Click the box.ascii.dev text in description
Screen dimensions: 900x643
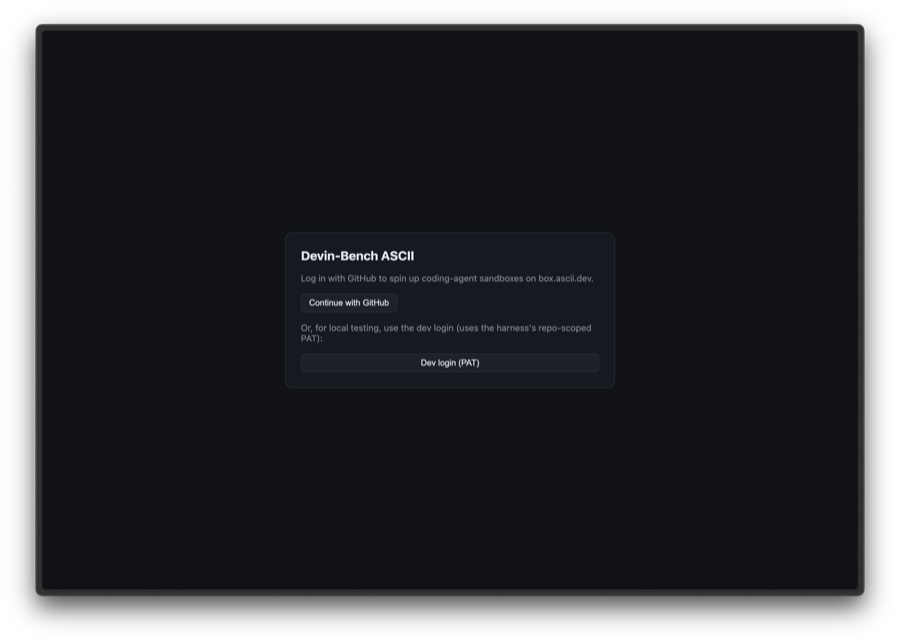click(565, 278)
